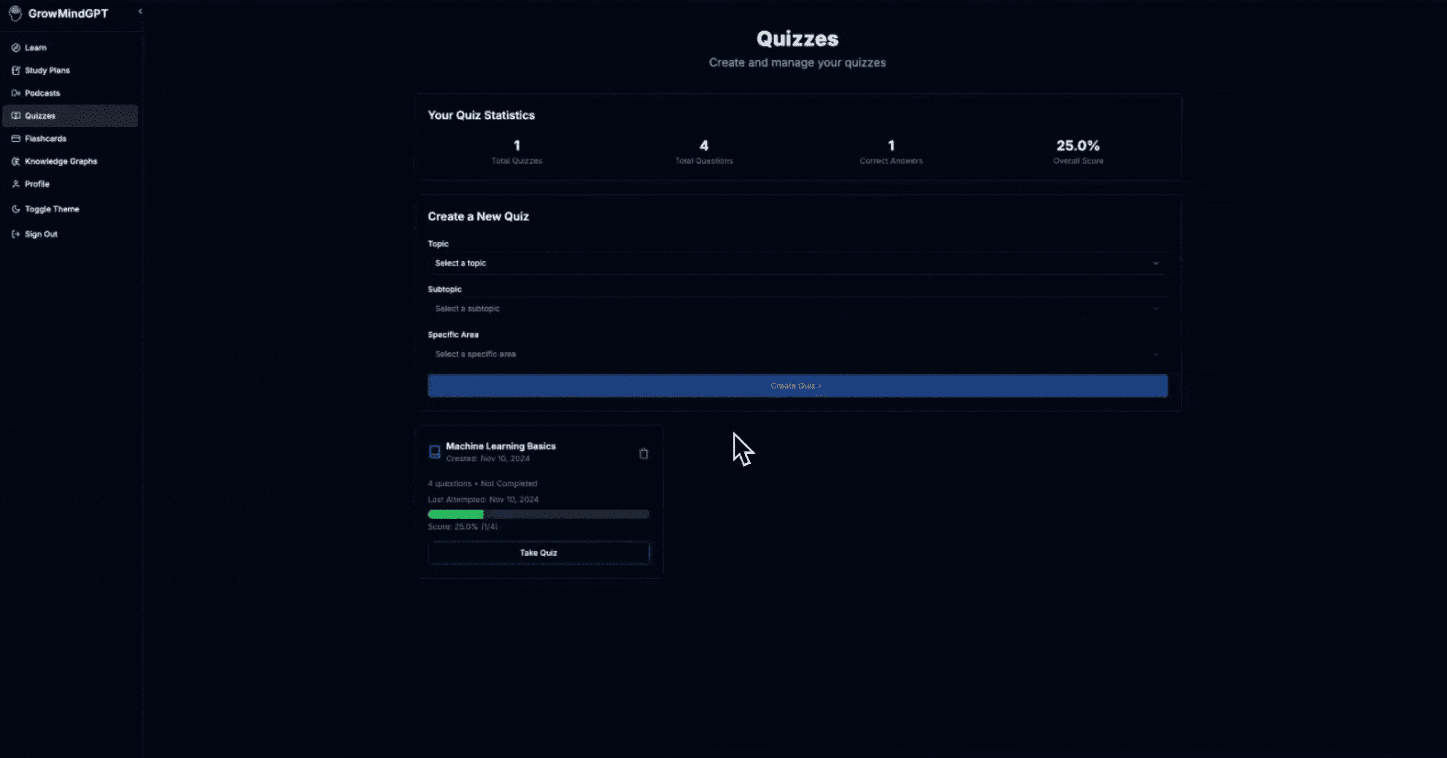This screenshot has width=1447, height=758.
Task: Click the Correct Answers statistic
Action: [891, 152]
